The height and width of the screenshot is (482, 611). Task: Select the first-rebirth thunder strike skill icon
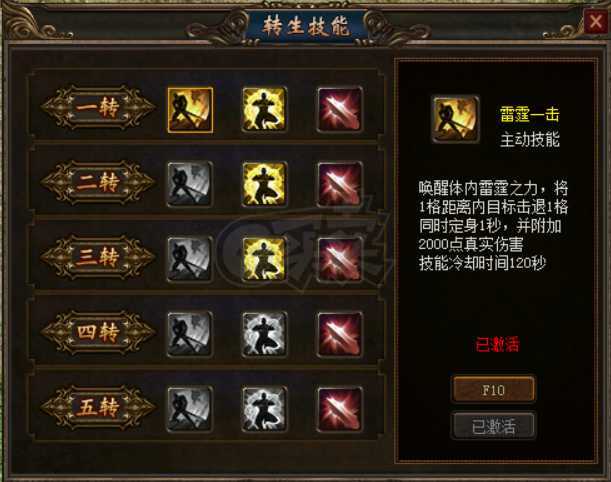tap(190, 109)
